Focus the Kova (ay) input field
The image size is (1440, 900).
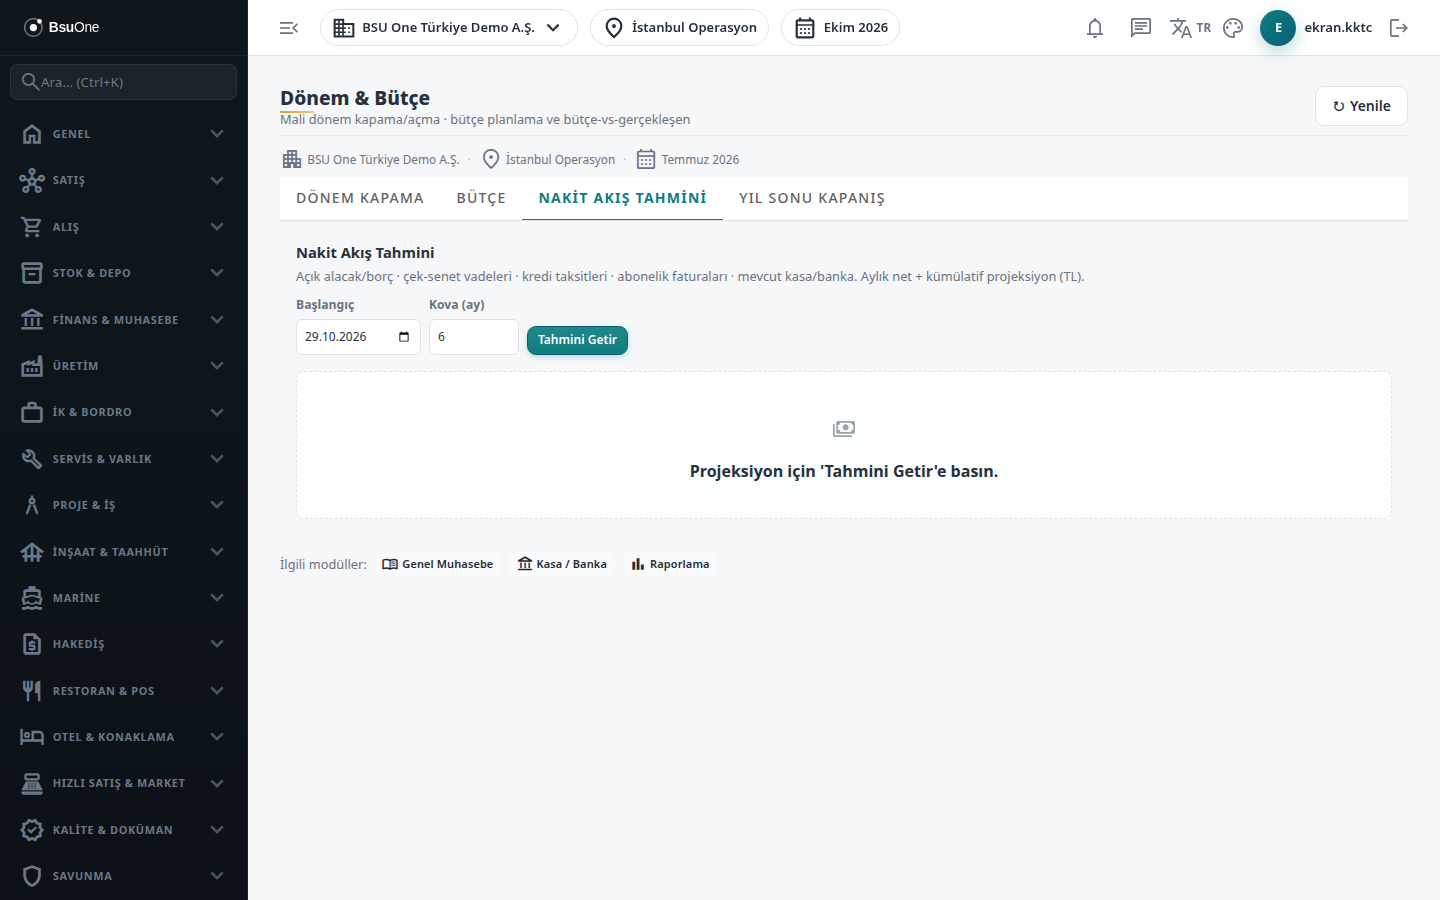point(474,337)
